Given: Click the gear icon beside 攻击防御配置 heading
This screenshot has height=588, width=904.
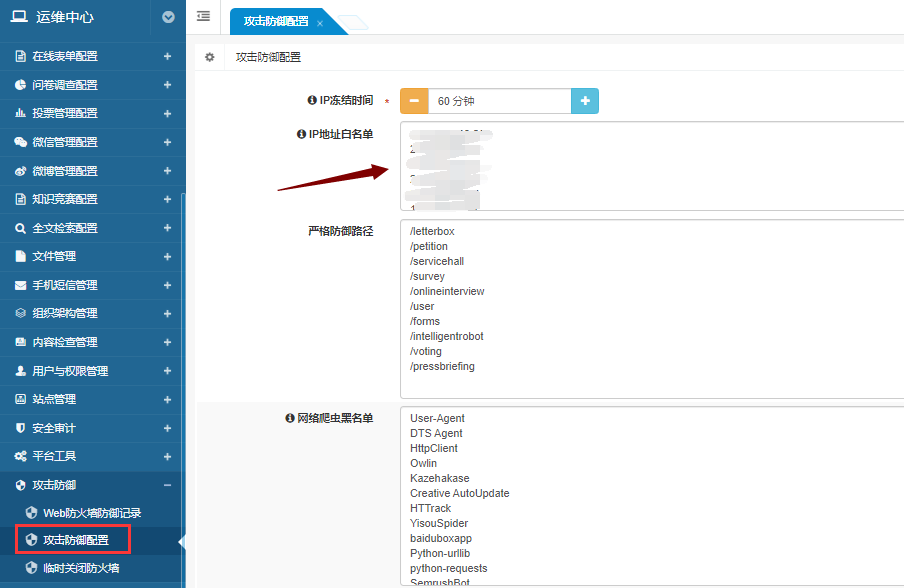Looking at the screenshot, I should click(x=210, y=57).
